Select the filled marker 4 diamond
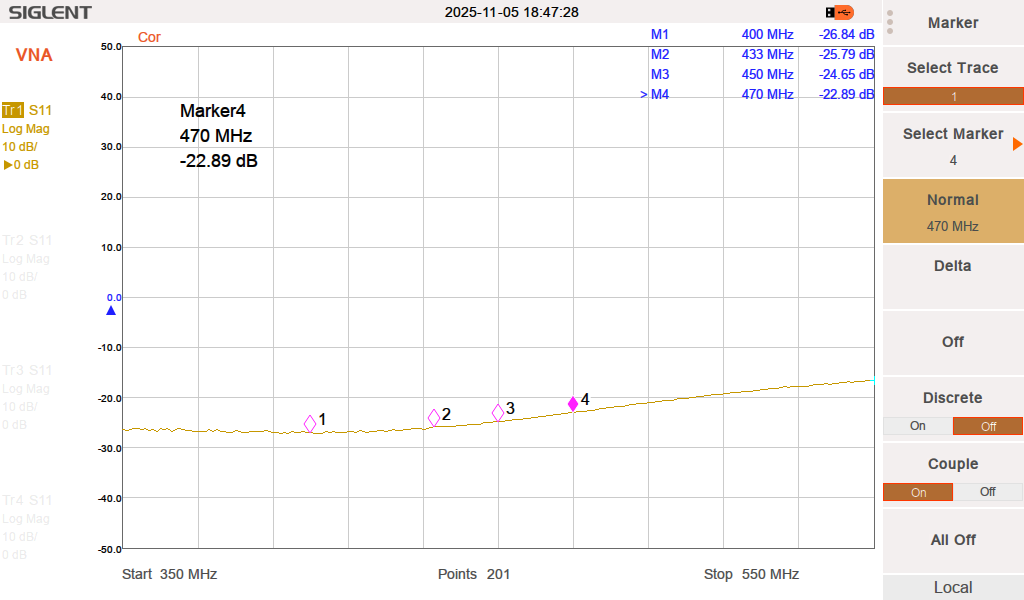The height and width of the screenshot is (600, 1024). [x=573, y=404]
